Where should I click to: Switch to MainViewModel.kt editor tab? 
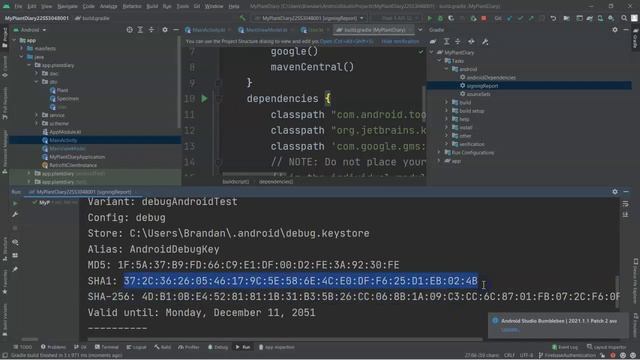[266, 30]
